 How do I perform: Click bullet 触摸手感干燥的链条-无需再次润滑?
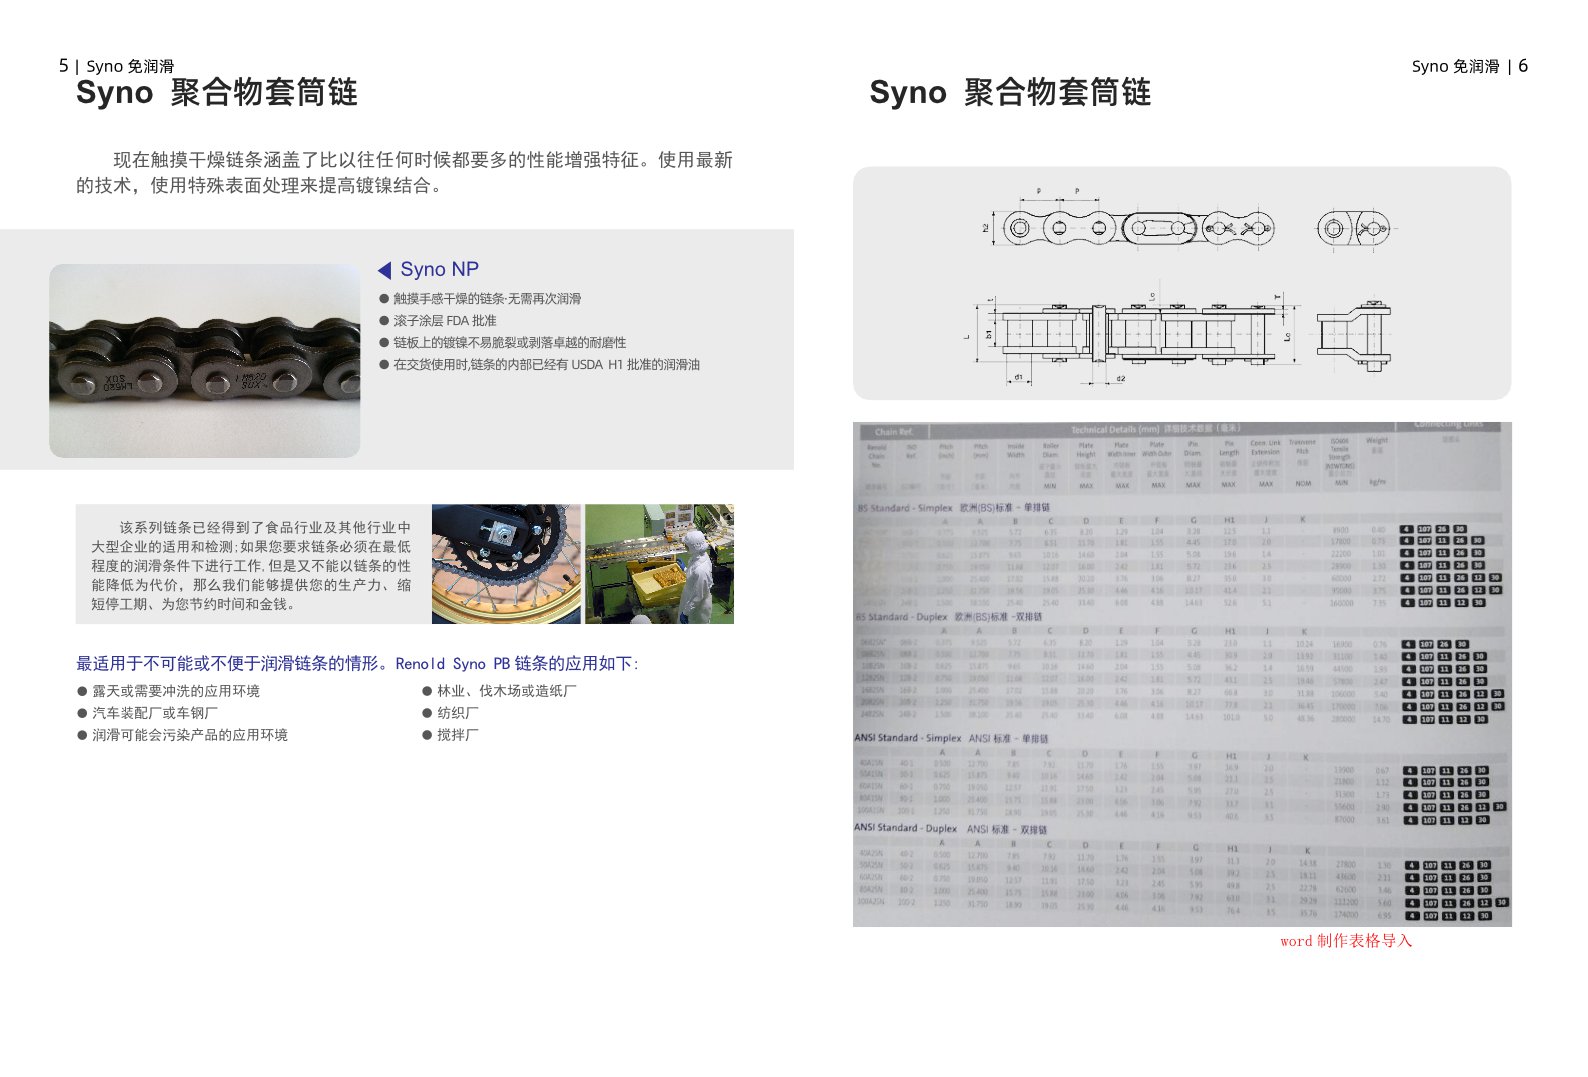tap(480, 299)
